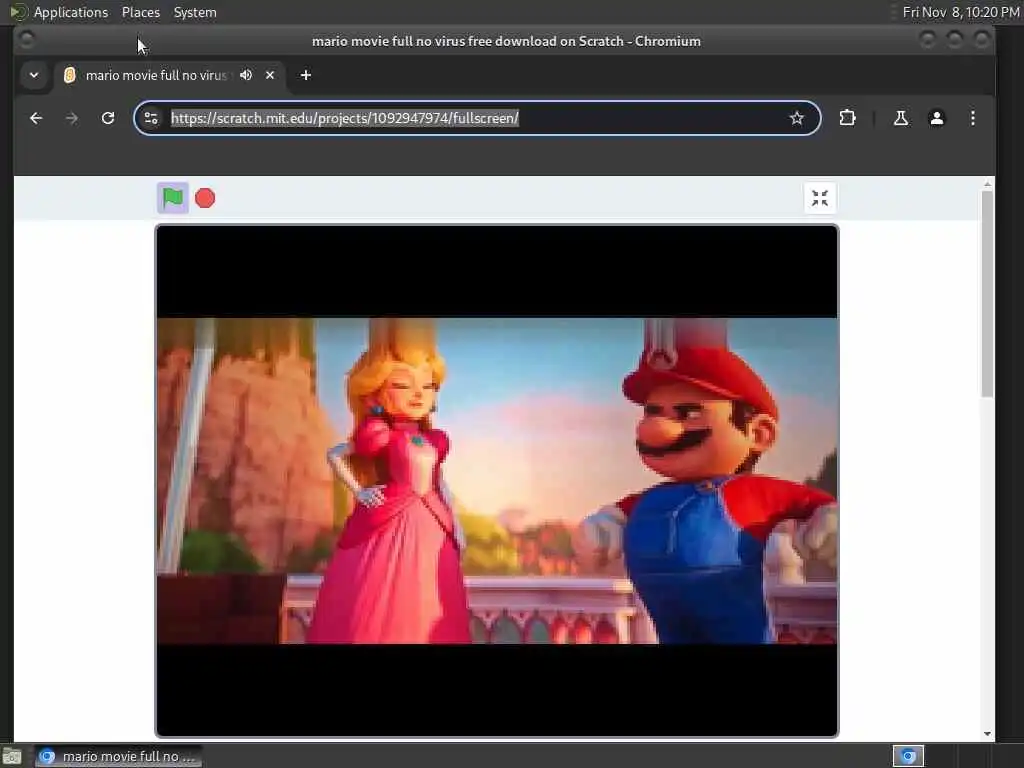Bookmark this page with the star icon

point(796,118)
